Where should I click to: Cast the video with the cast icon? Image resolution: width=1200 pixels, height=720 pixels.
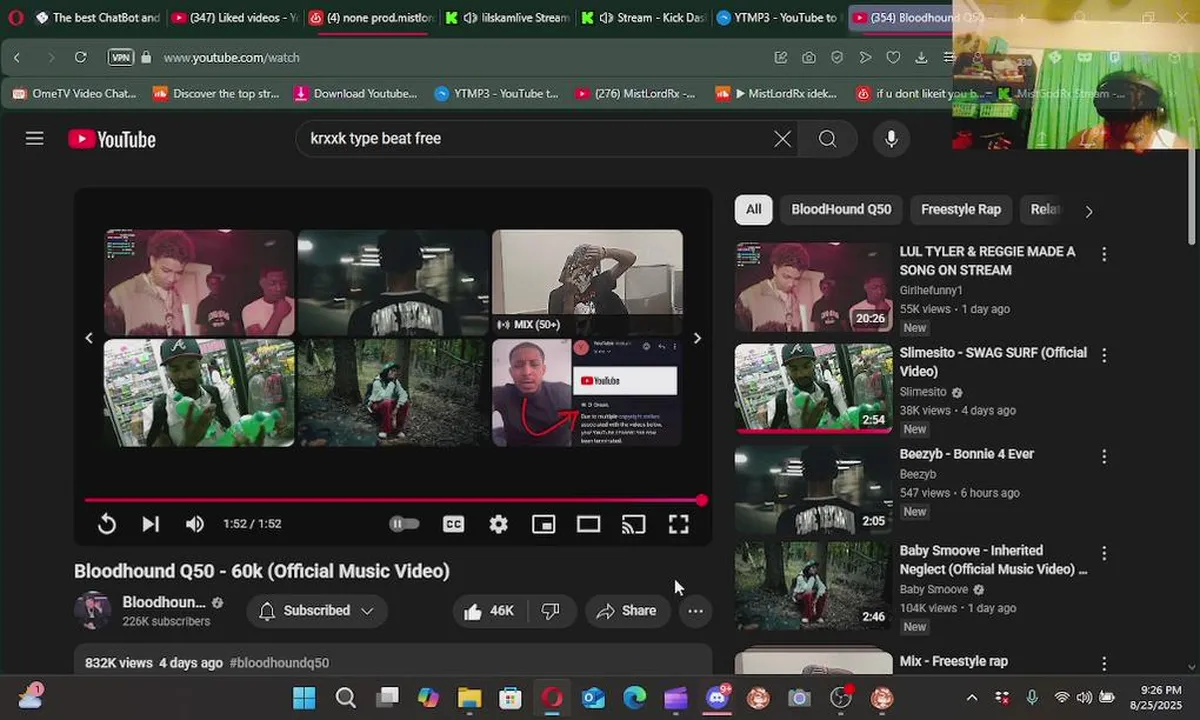pyautogui.click(x=633, y=523)
